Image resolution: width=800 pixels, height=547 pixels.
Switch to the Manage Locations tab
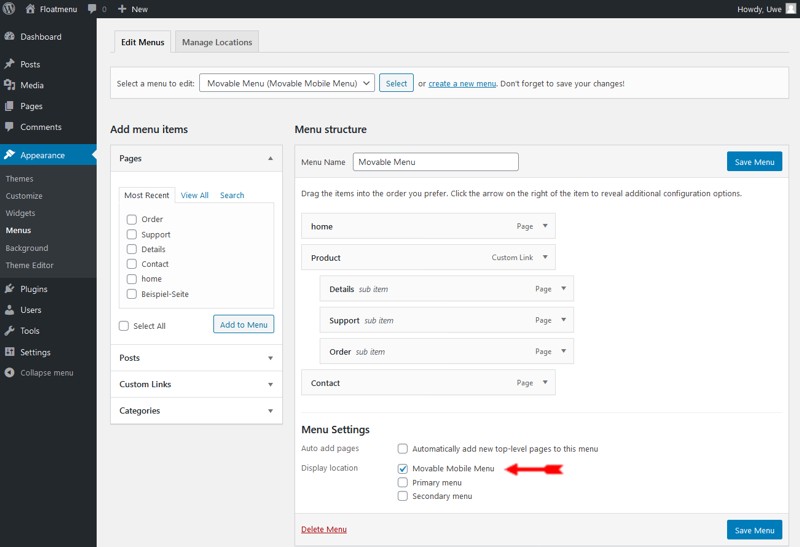click(217, 42)
